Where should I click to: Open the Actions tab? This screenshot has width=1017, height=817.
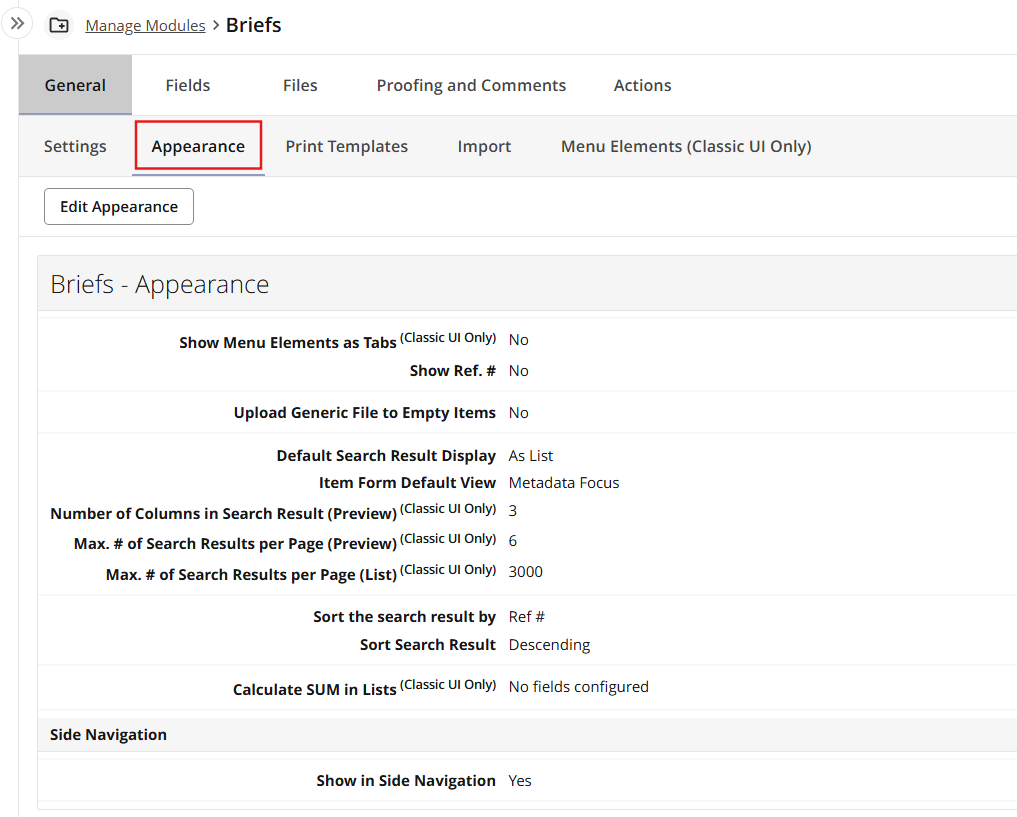pyautogui.click(x=642, y=85)
